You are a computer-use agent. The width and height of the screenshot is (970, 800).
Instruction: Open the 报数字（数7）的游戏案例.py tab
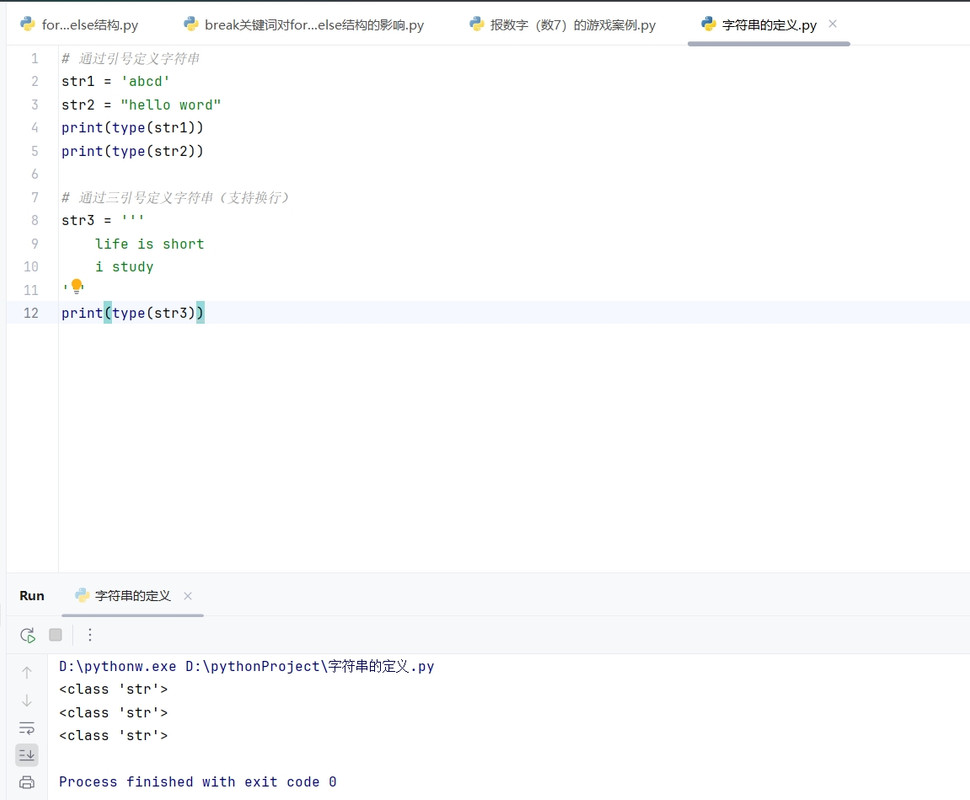(x=562, y=25)
